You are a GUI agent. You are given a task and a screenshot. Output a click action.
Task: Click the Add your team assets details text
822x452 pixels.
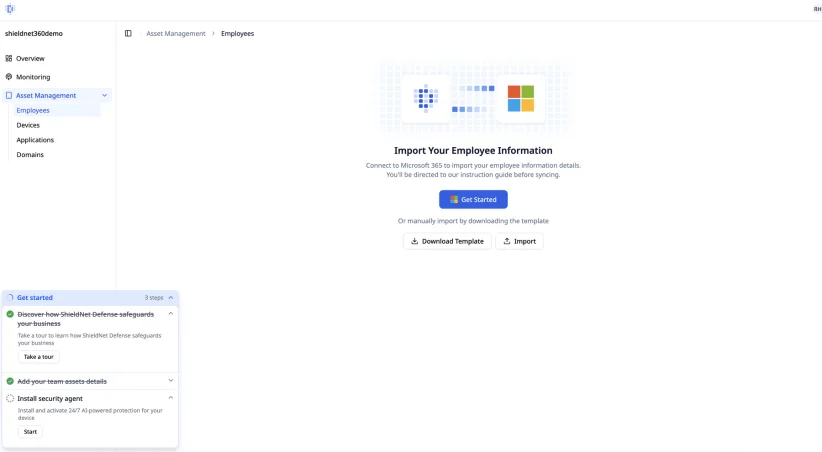pyautogui.click(x=62, y=381)
